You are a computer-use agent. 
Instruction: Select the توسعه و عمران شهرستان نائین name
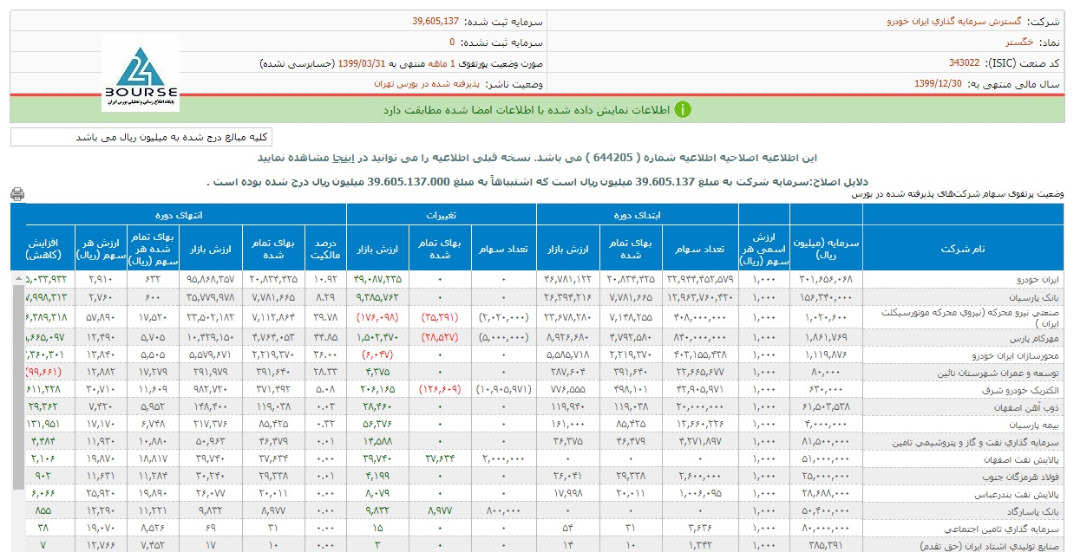point(998,373)
